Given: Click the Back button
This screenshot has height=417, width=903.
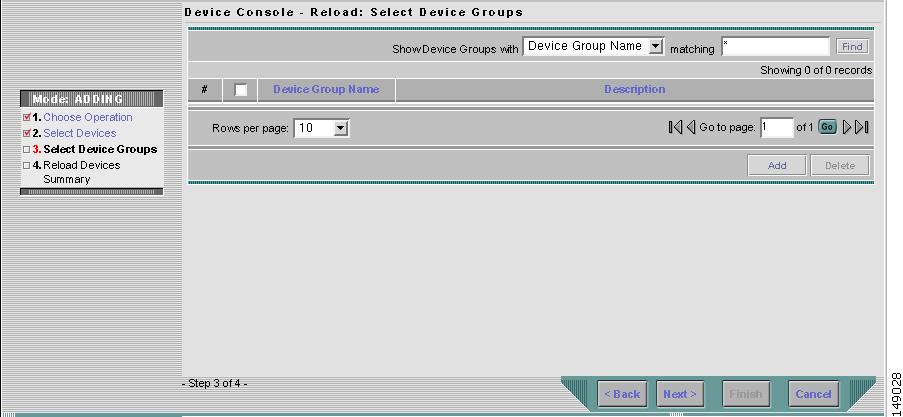Looking at the screenshot, I should coord(622,394).
